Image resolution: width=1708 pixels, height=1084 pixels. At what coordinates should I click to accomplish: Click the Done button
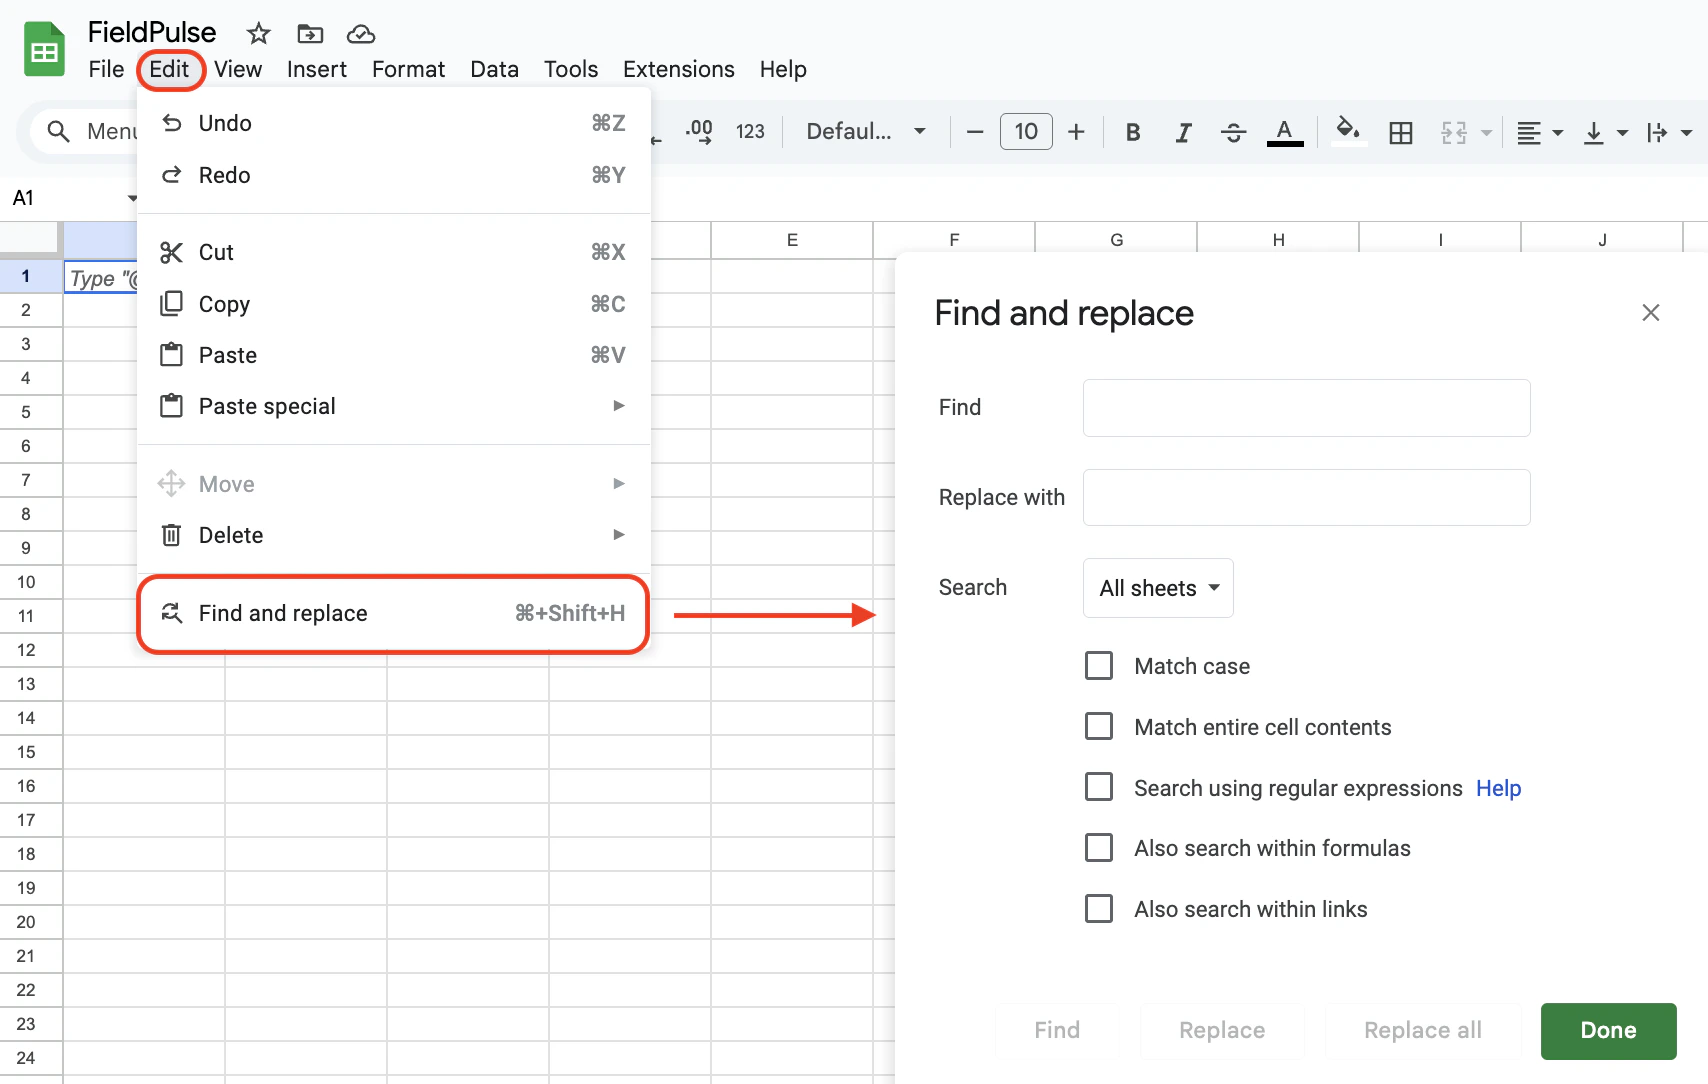(x=1608, y=1030)
